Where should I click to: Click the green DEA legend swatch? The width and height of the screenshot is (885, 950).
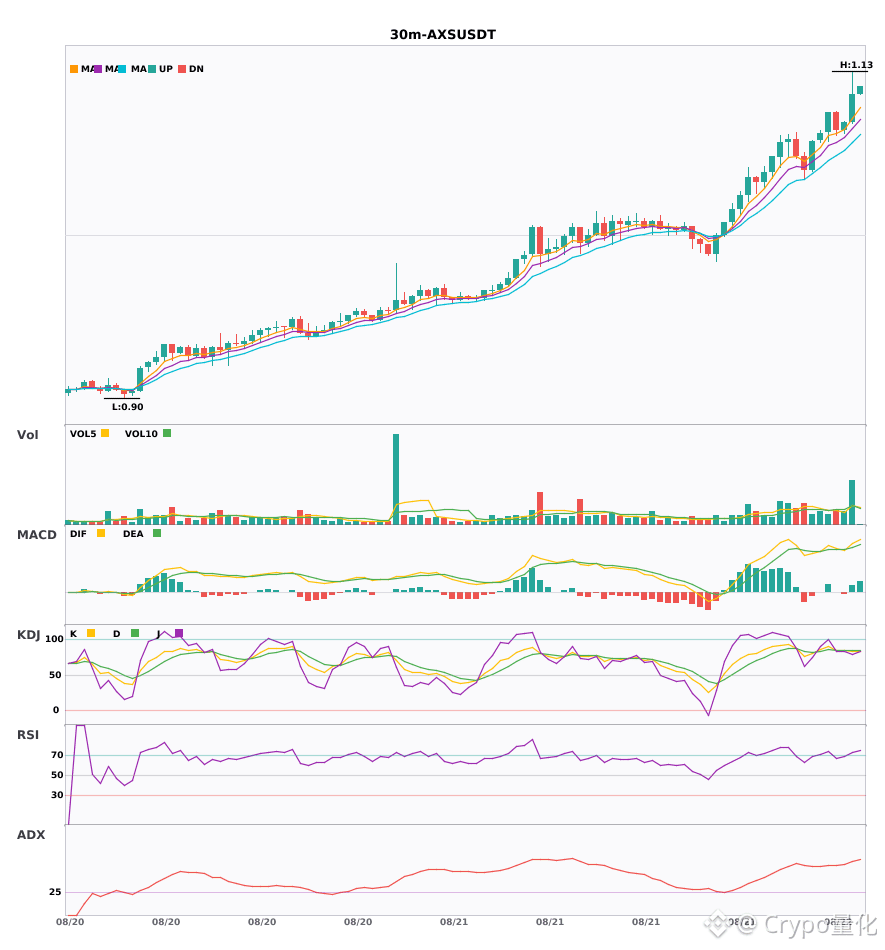pyautogui.click(x=157, y=533)
